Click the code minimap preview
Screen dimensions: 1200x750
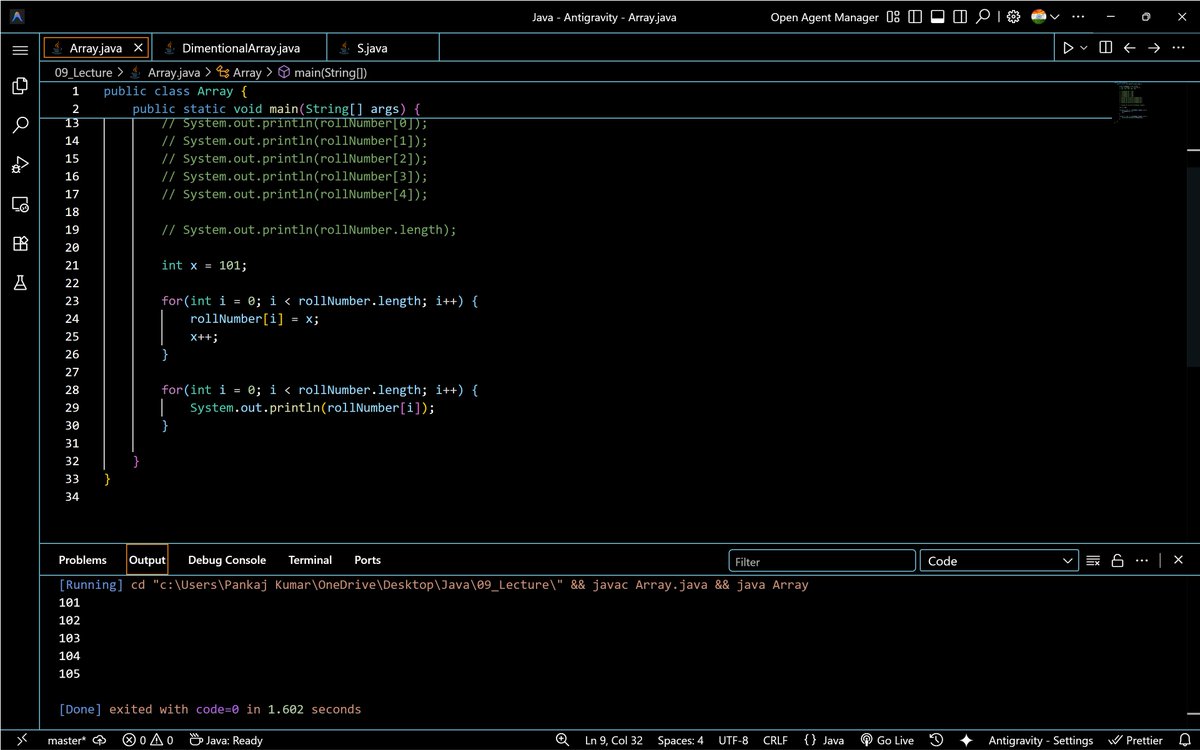pyautogui.click(x=1131, y=100)
